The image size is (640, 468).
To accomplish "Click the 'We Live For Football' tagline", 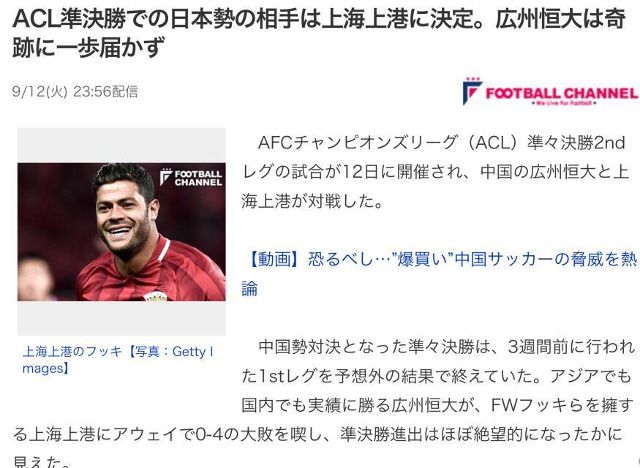I will click(563, 103).
